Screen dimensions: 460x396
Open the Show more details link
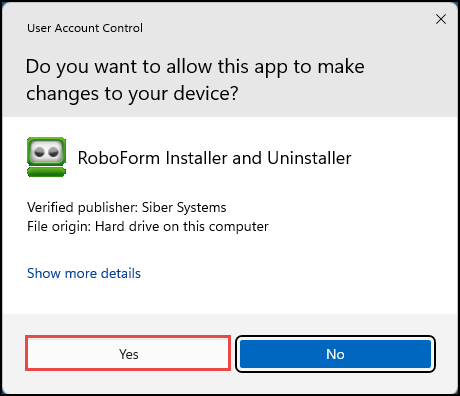[x=84, y=273]
